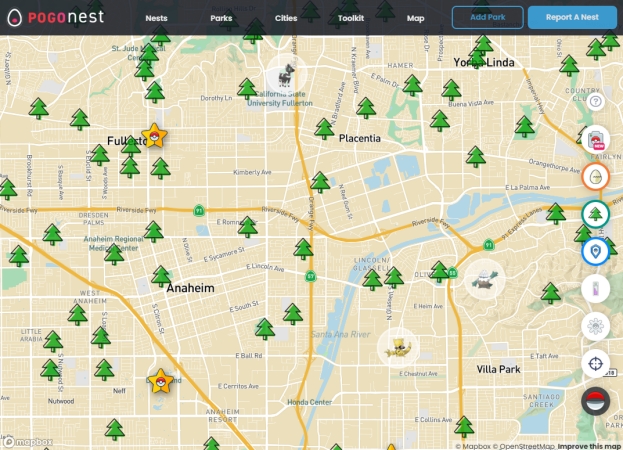Toggle the egg filter in sidebar
Screen dimensions: 623x450
coord(595,176)
